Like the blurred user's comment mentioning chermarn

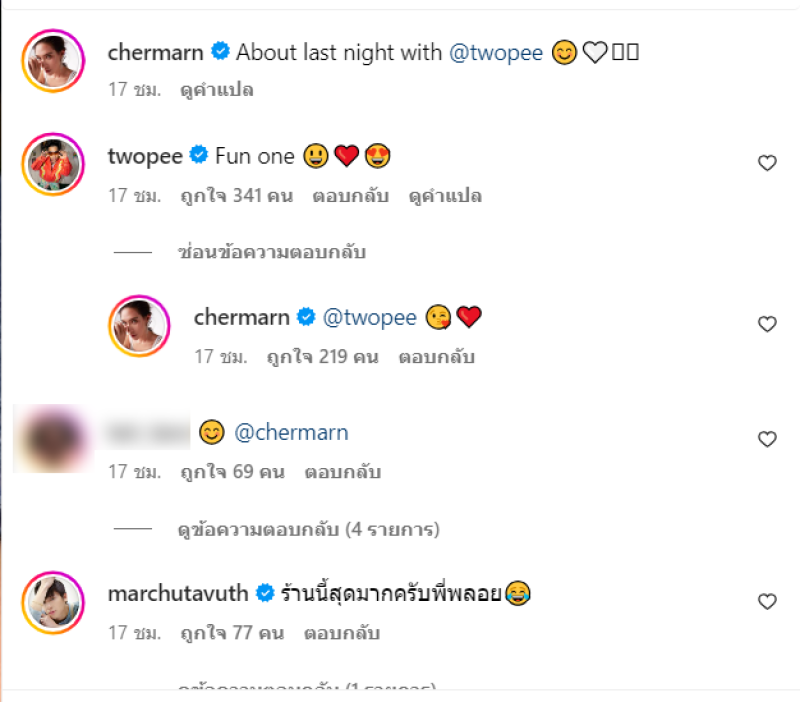tap(767, 439)
